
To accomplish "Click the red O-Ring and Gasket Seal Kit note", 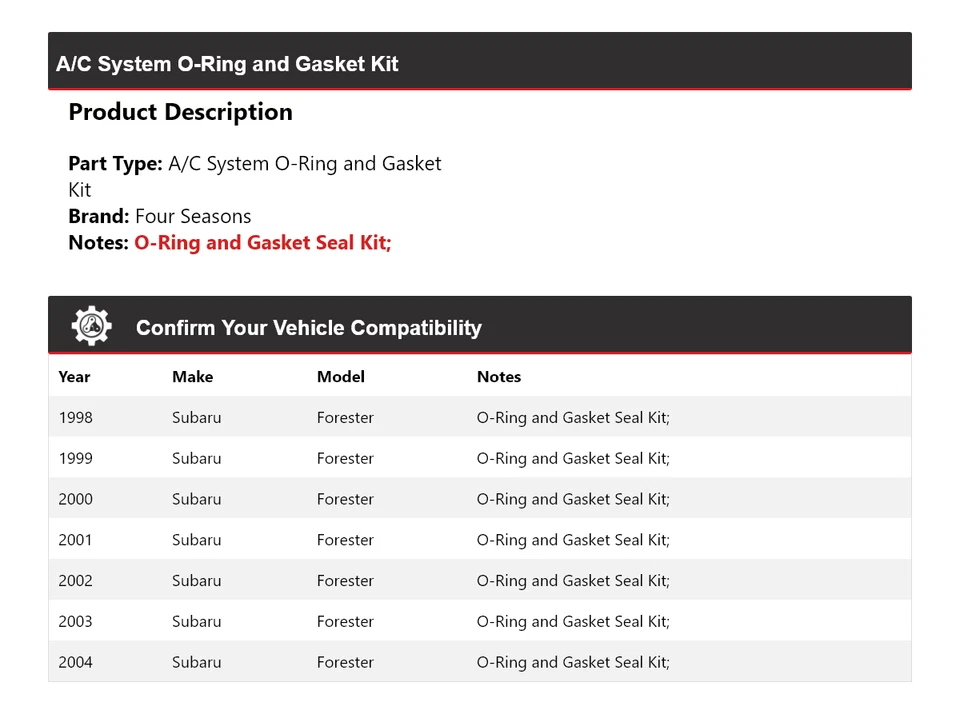I will click(x=262, y=242).
